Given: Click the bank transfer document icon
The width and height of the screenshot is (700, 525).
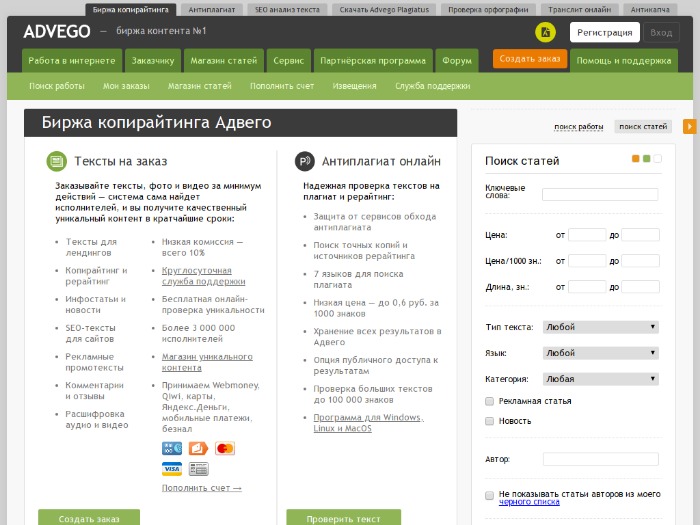Looking at the screenshot, I should pos(198,469).
